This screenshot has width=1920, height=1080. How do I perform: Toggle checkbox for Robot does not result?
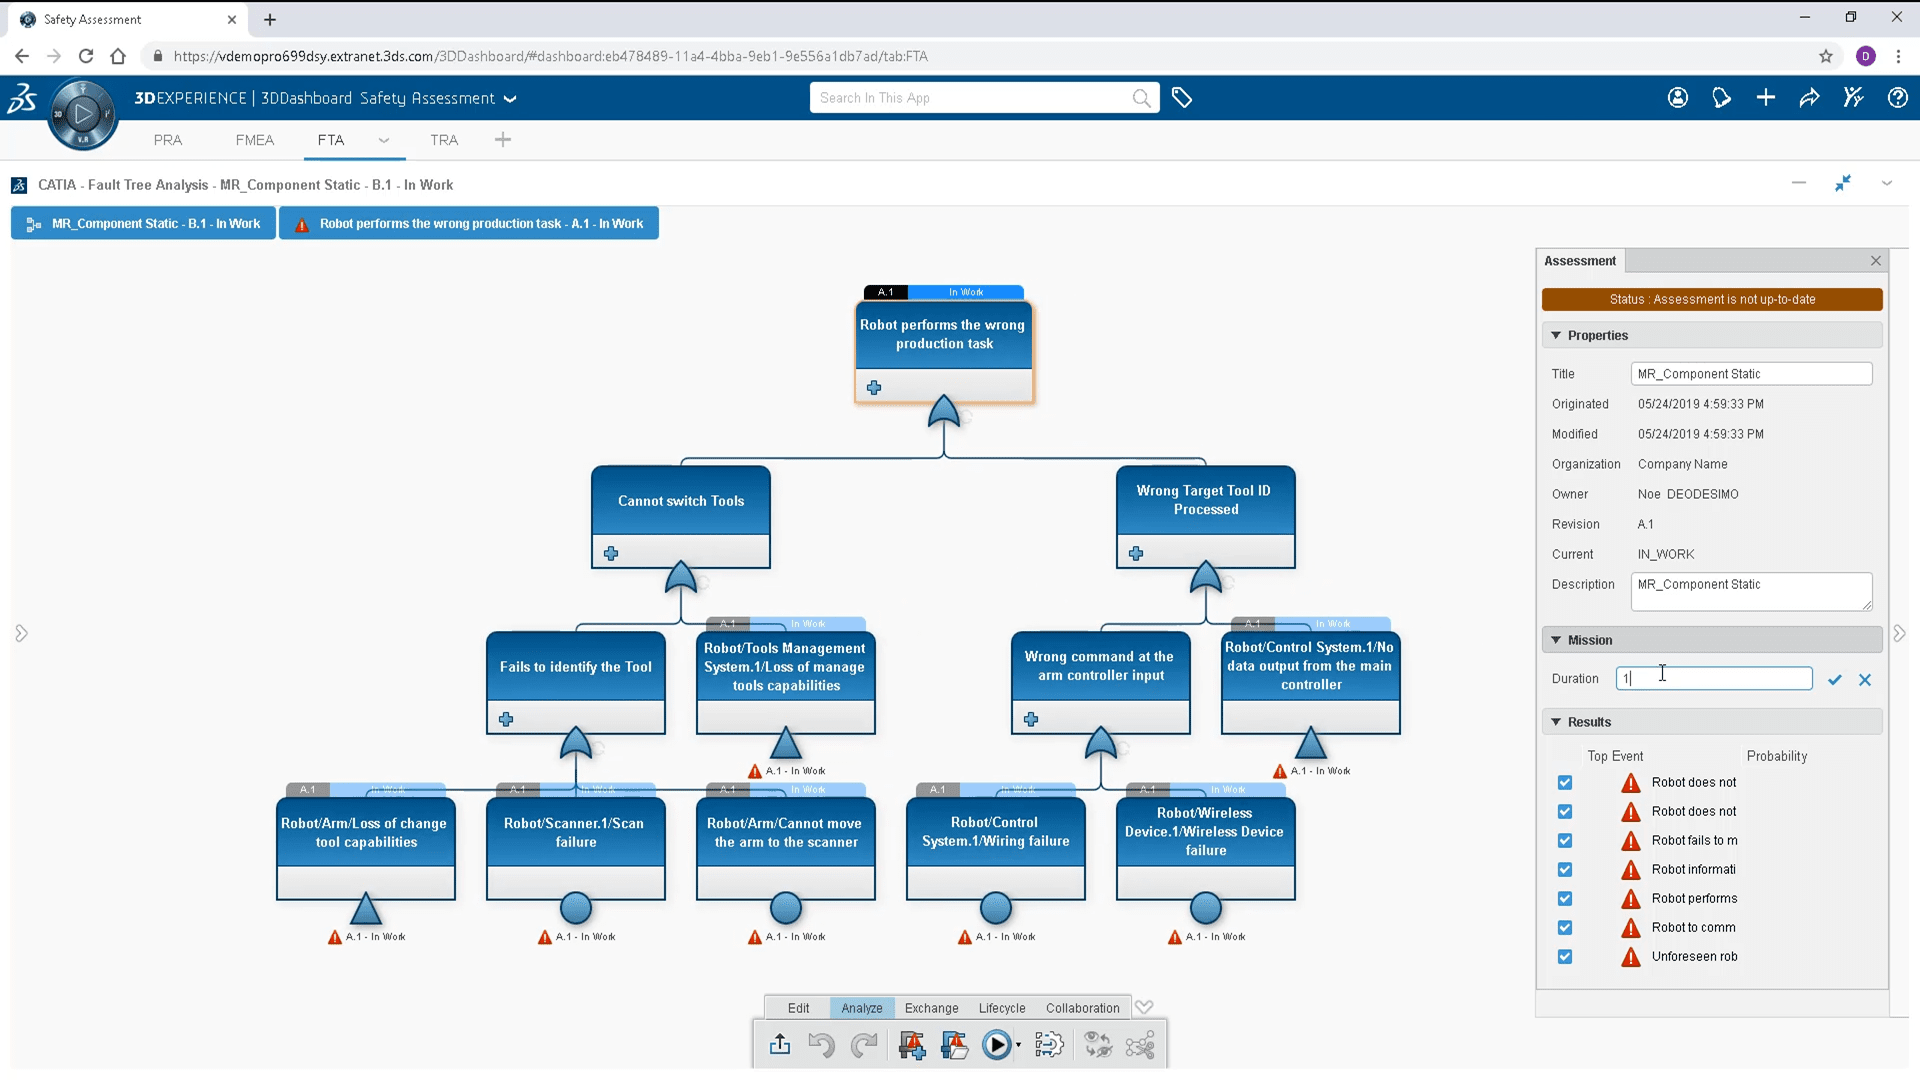point(1564,782)
